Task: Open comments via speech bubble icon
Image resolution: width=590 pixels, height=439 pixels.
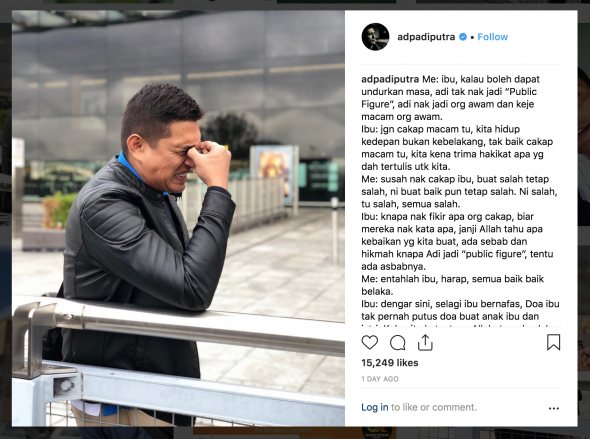Action: pyautogui.click(x=397, y=343)
